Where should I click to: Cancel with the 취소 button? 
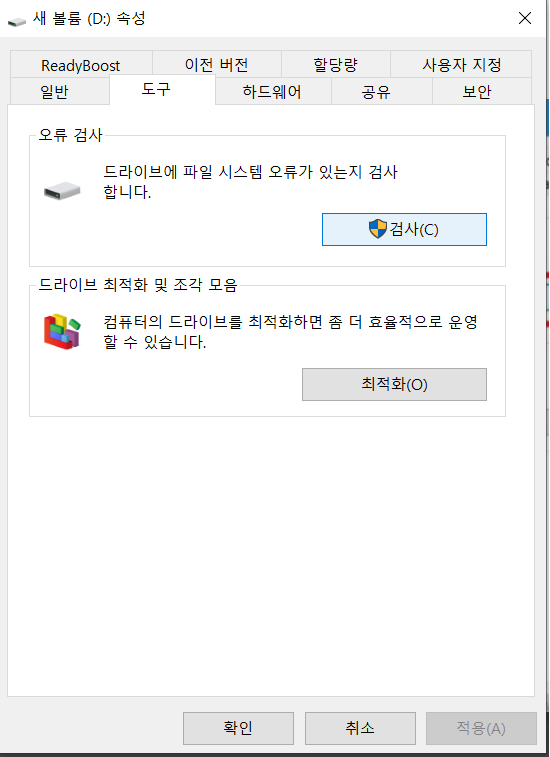coord(360,728)
